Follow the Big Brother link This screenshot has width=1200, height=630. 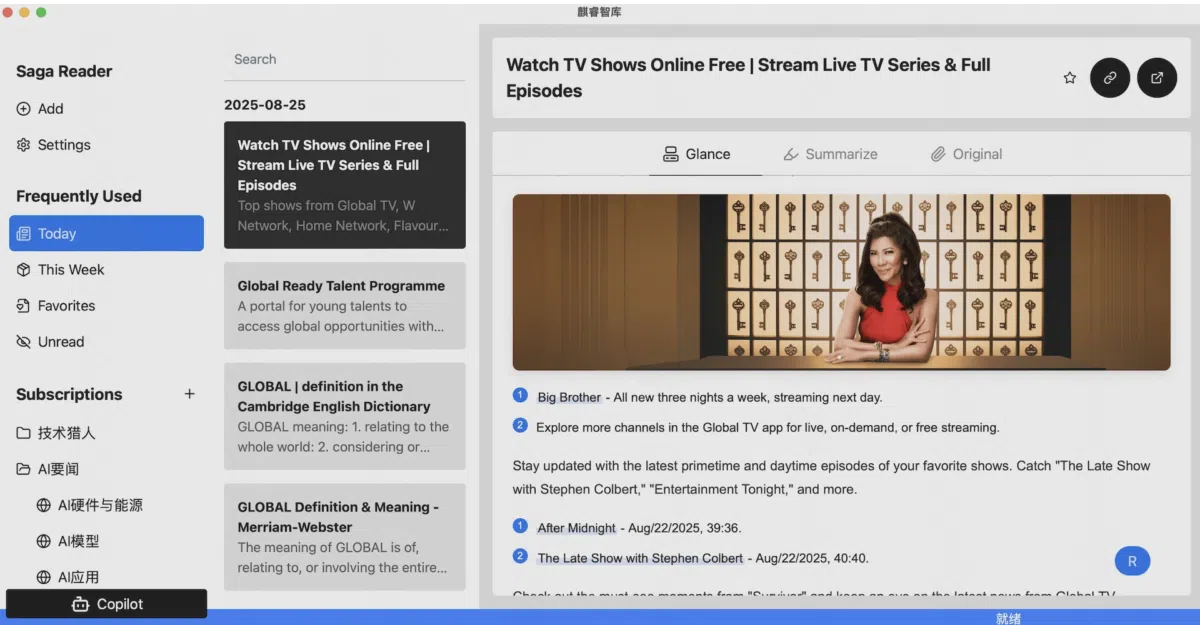point(569,397)
